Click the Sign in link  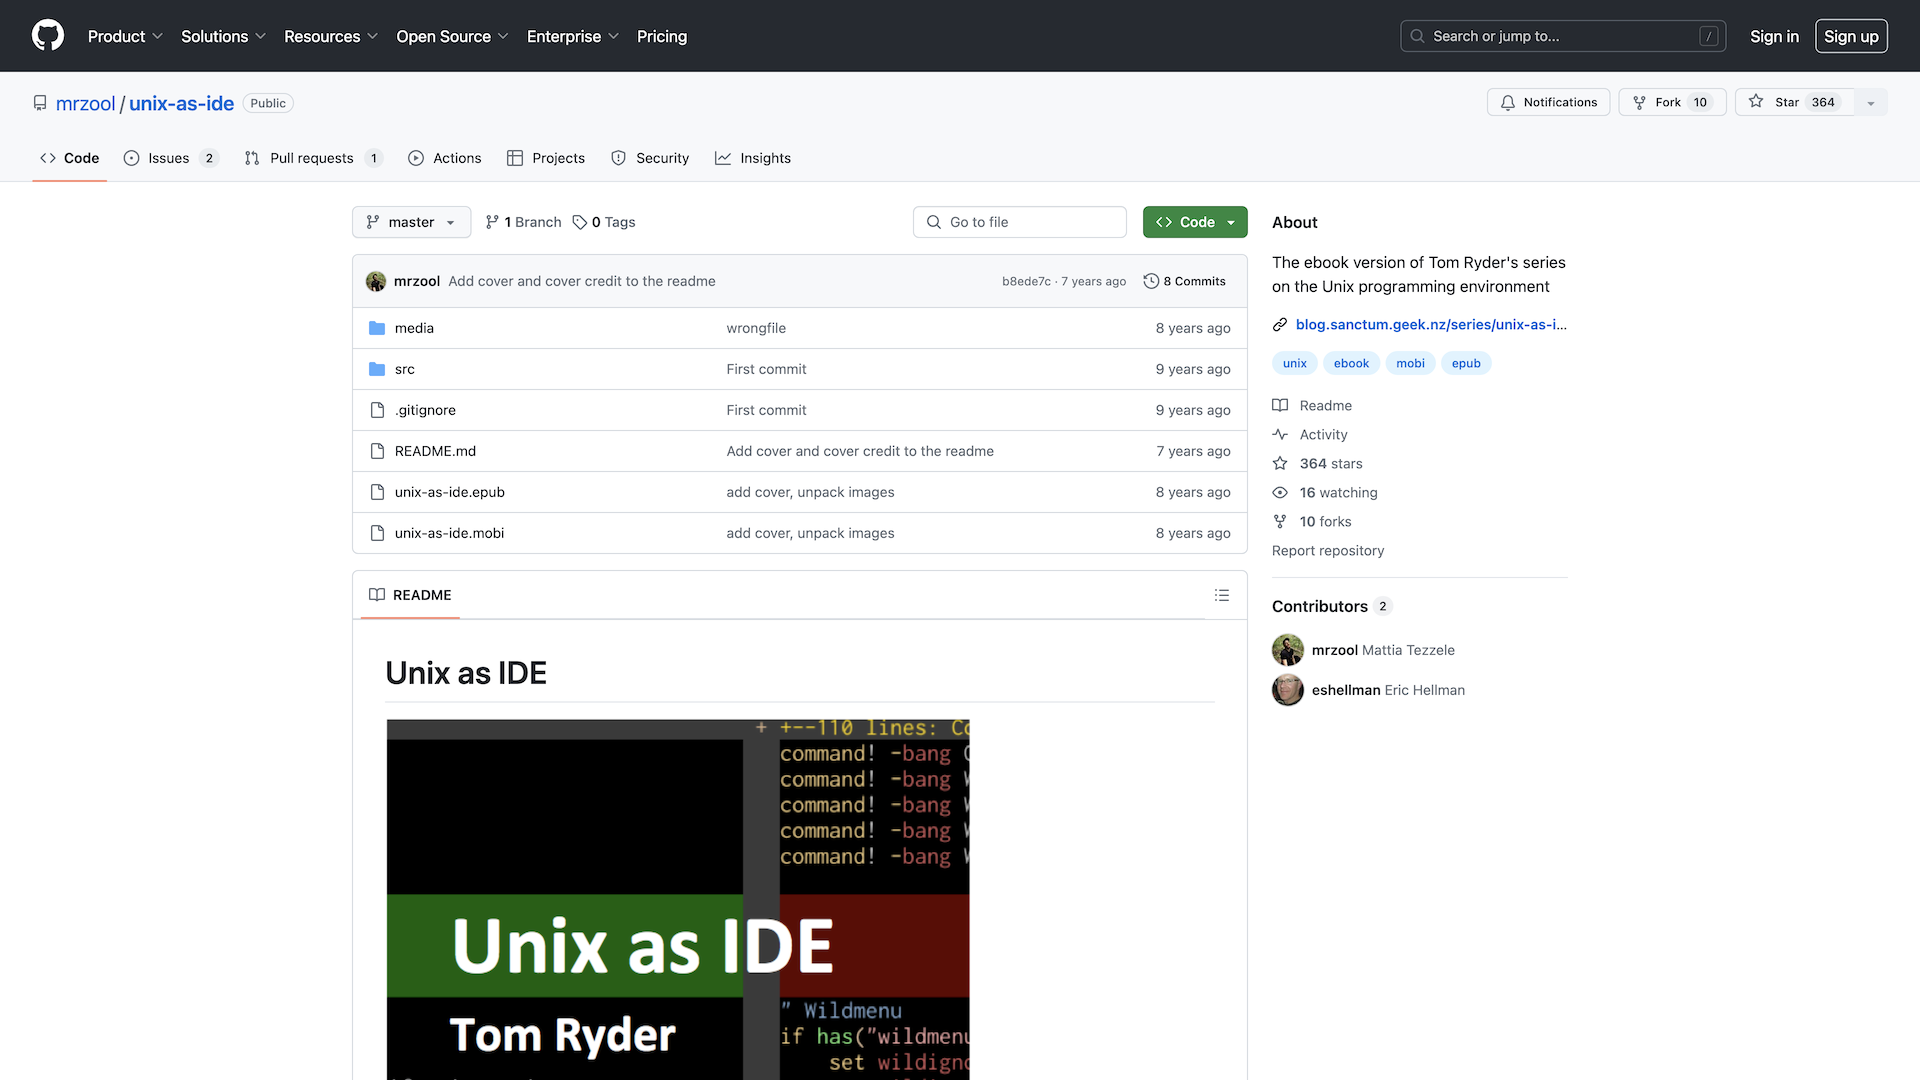[1774, 36]
